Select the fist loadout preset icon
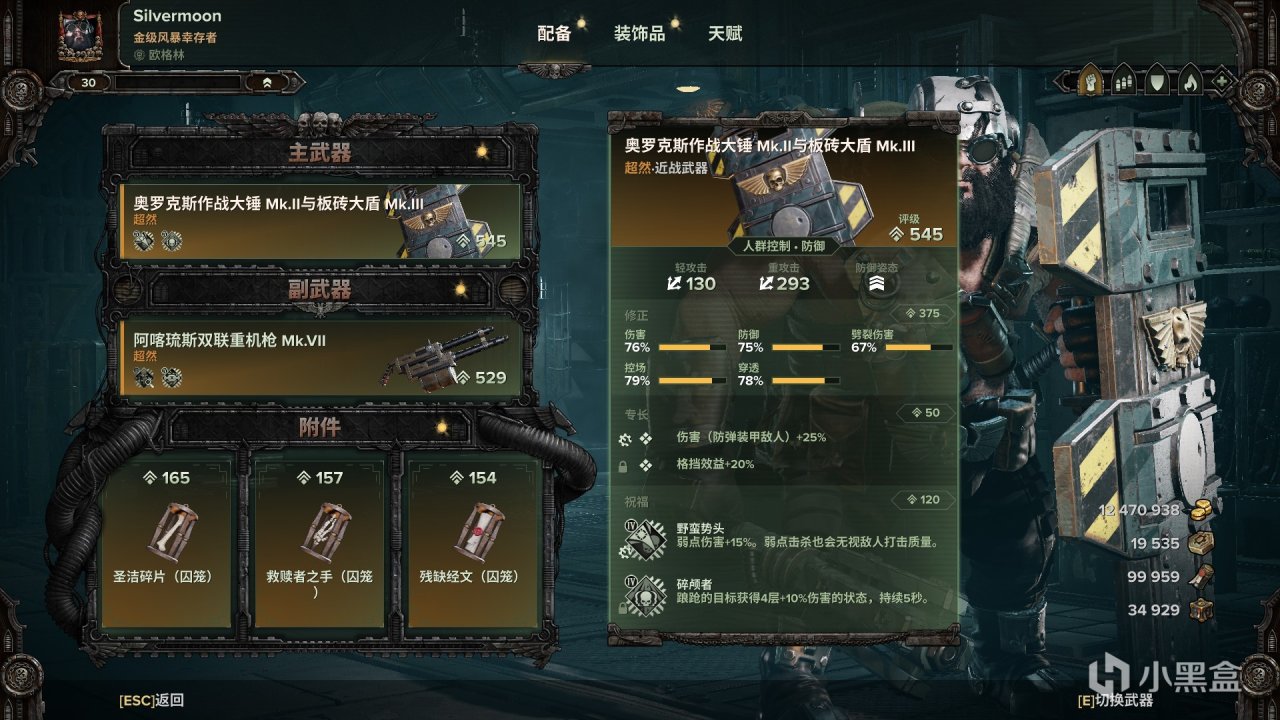 pos(1090,81)
